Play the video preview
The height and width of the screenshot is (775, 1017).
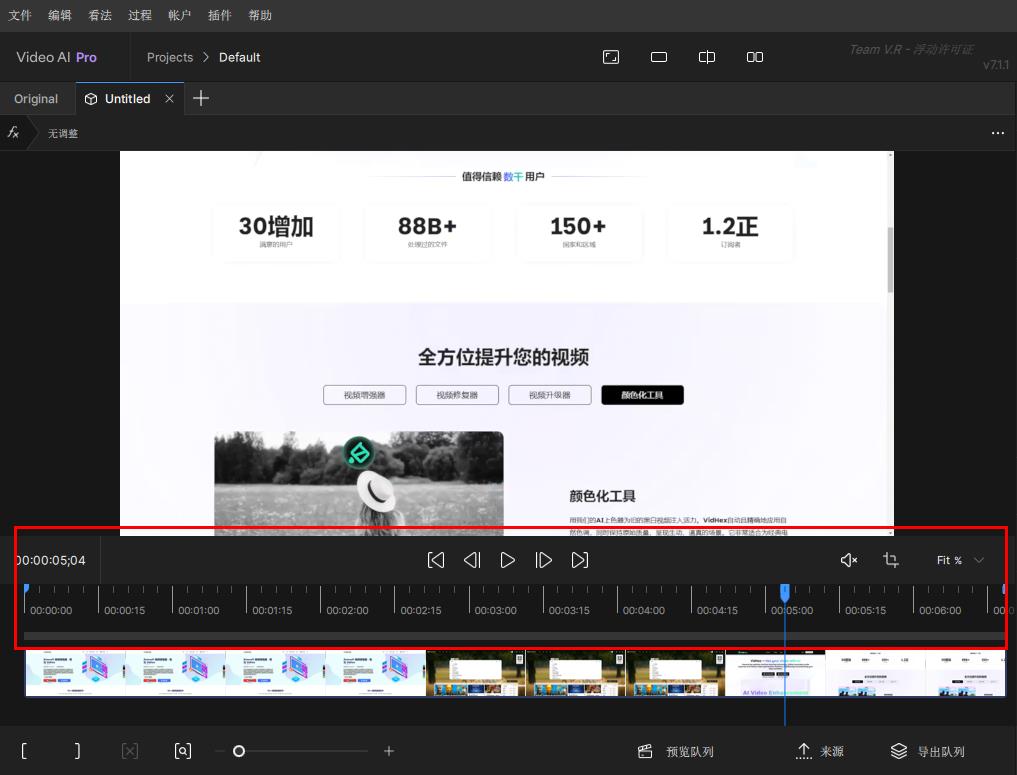(x=508, y=560)
